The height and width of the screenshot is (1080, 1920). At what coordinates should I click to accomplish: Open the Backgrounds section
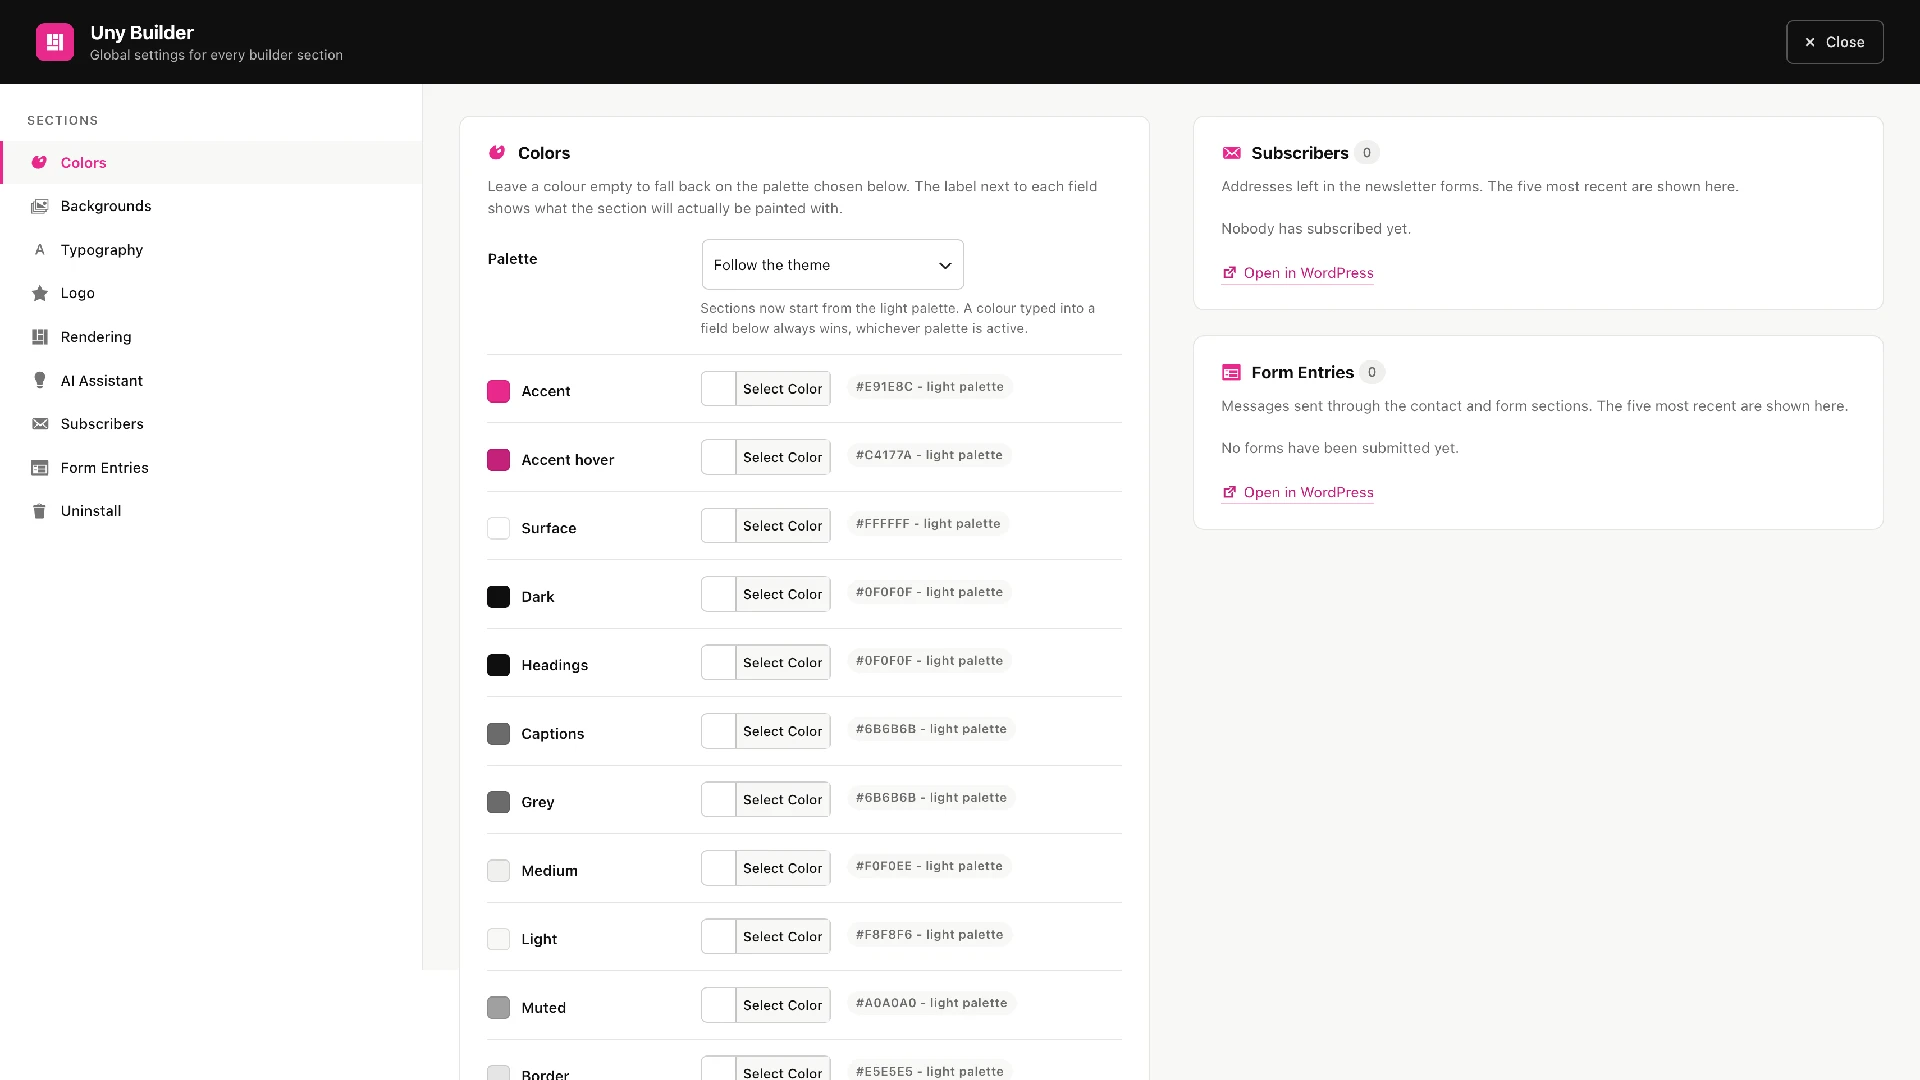click(211, 206)
